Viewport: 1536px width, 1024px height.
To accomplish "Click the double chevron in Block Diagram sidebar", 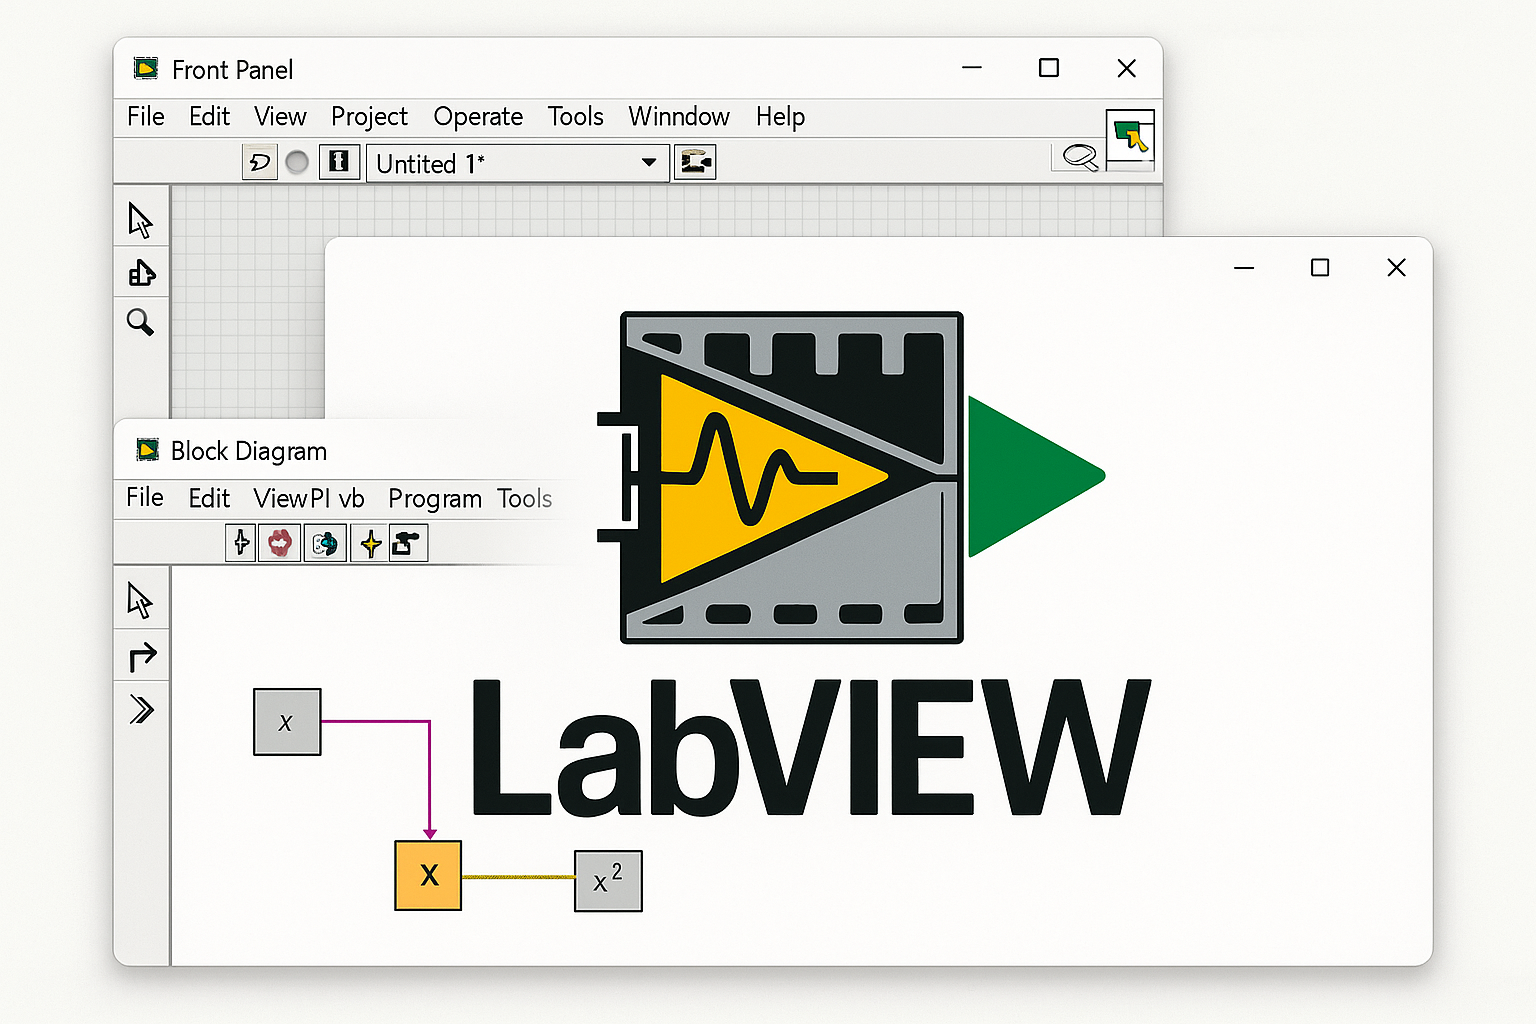I will click(x=142, y=710).
